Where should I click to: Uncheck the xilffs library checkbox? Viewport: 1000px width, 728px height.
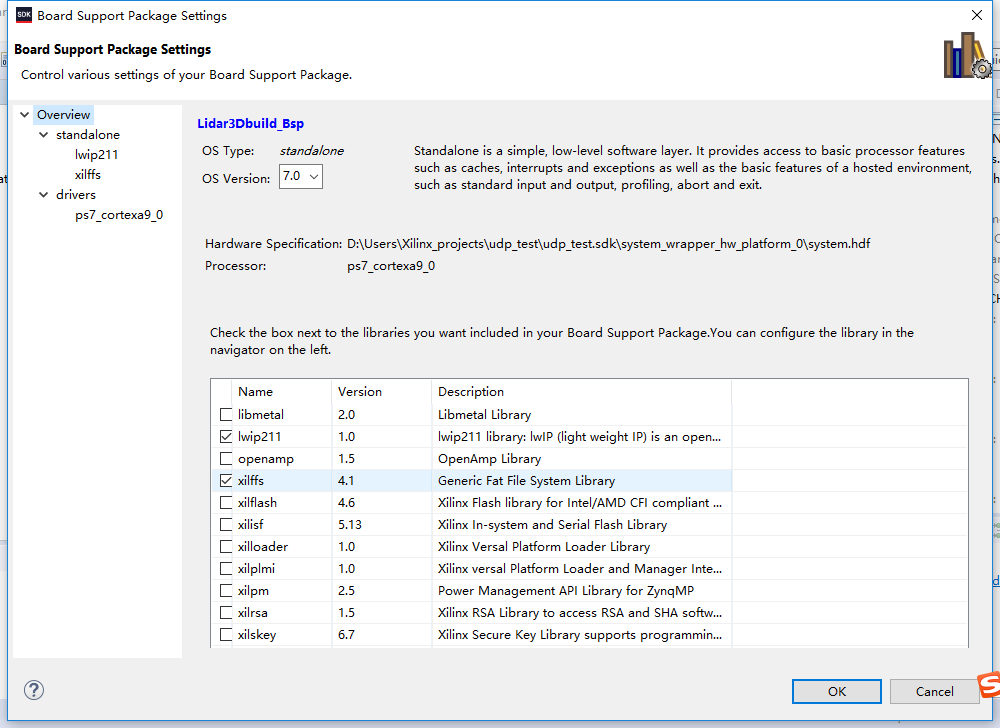(x=226, y=481)
